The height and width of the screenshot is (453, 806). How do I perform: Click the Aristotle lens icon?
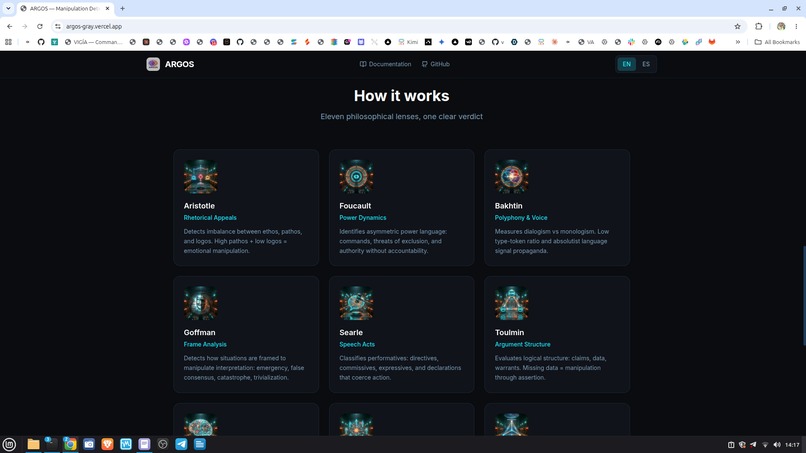tap(200, 177)
